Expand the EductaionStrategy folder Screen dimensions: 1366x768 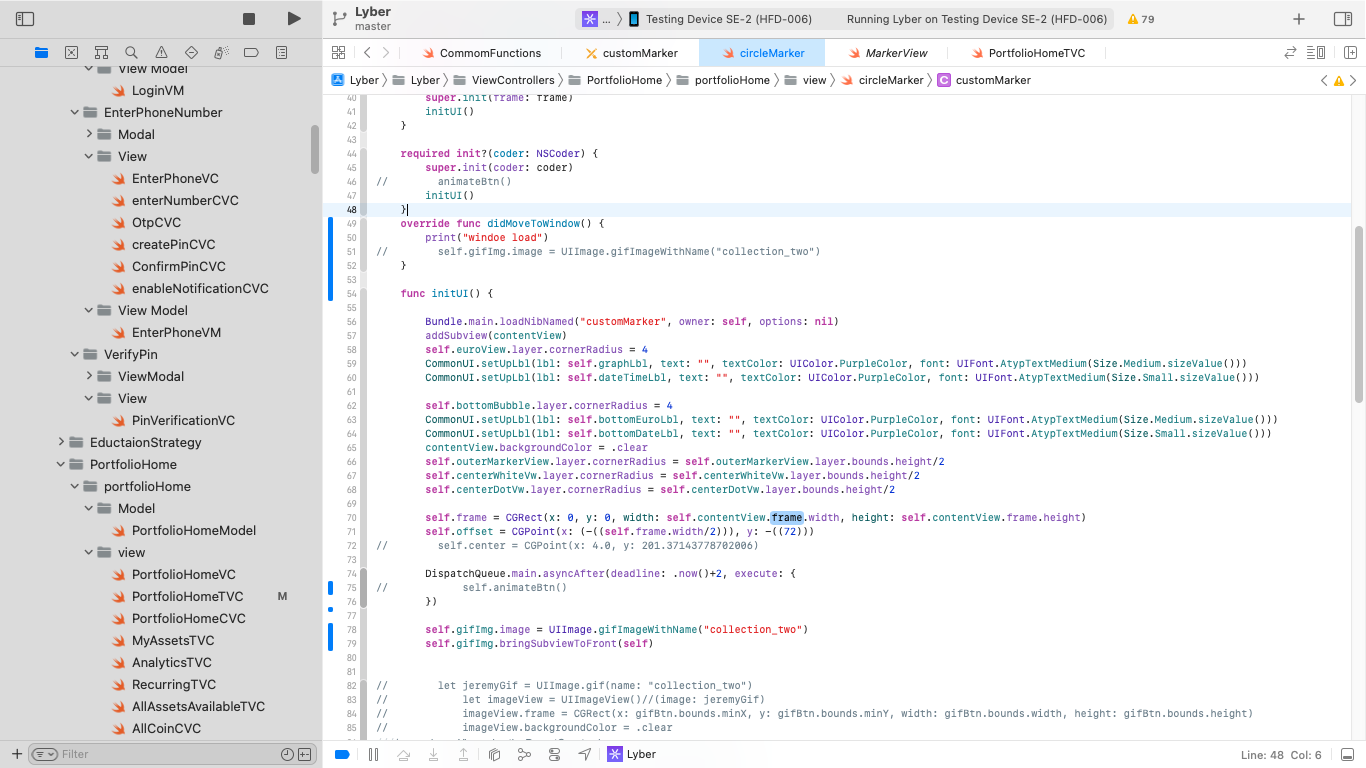(61, 443)
